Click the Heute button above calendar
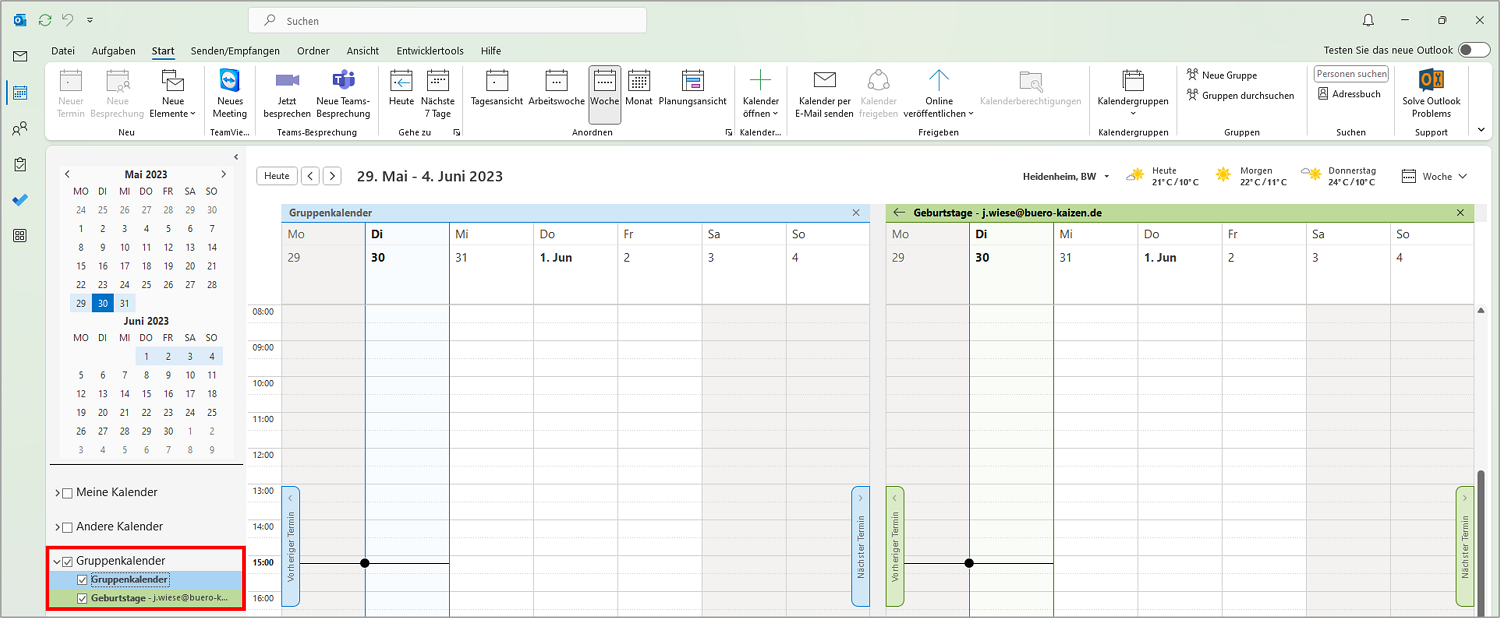 pos(277,176)
